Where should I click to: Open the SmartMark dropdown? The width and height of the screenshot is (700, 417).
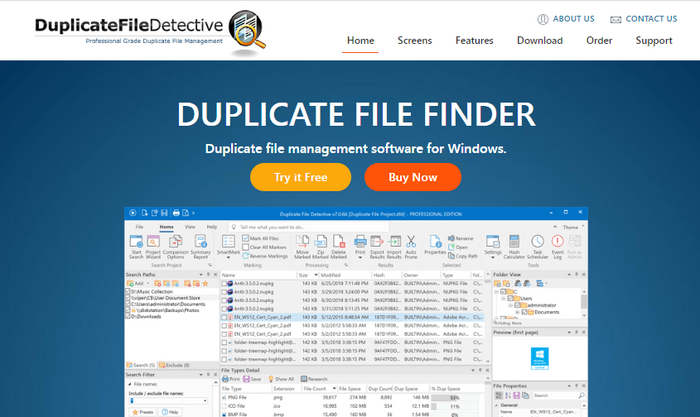[x=228, y=258]
